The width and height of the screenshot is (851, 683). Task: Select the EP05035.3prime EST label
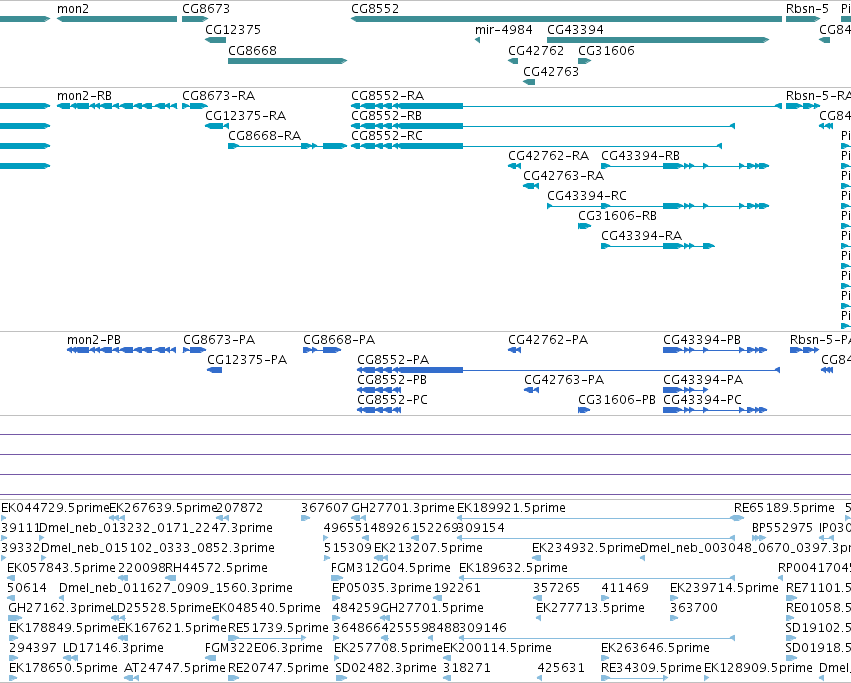(x=382, y=589)
